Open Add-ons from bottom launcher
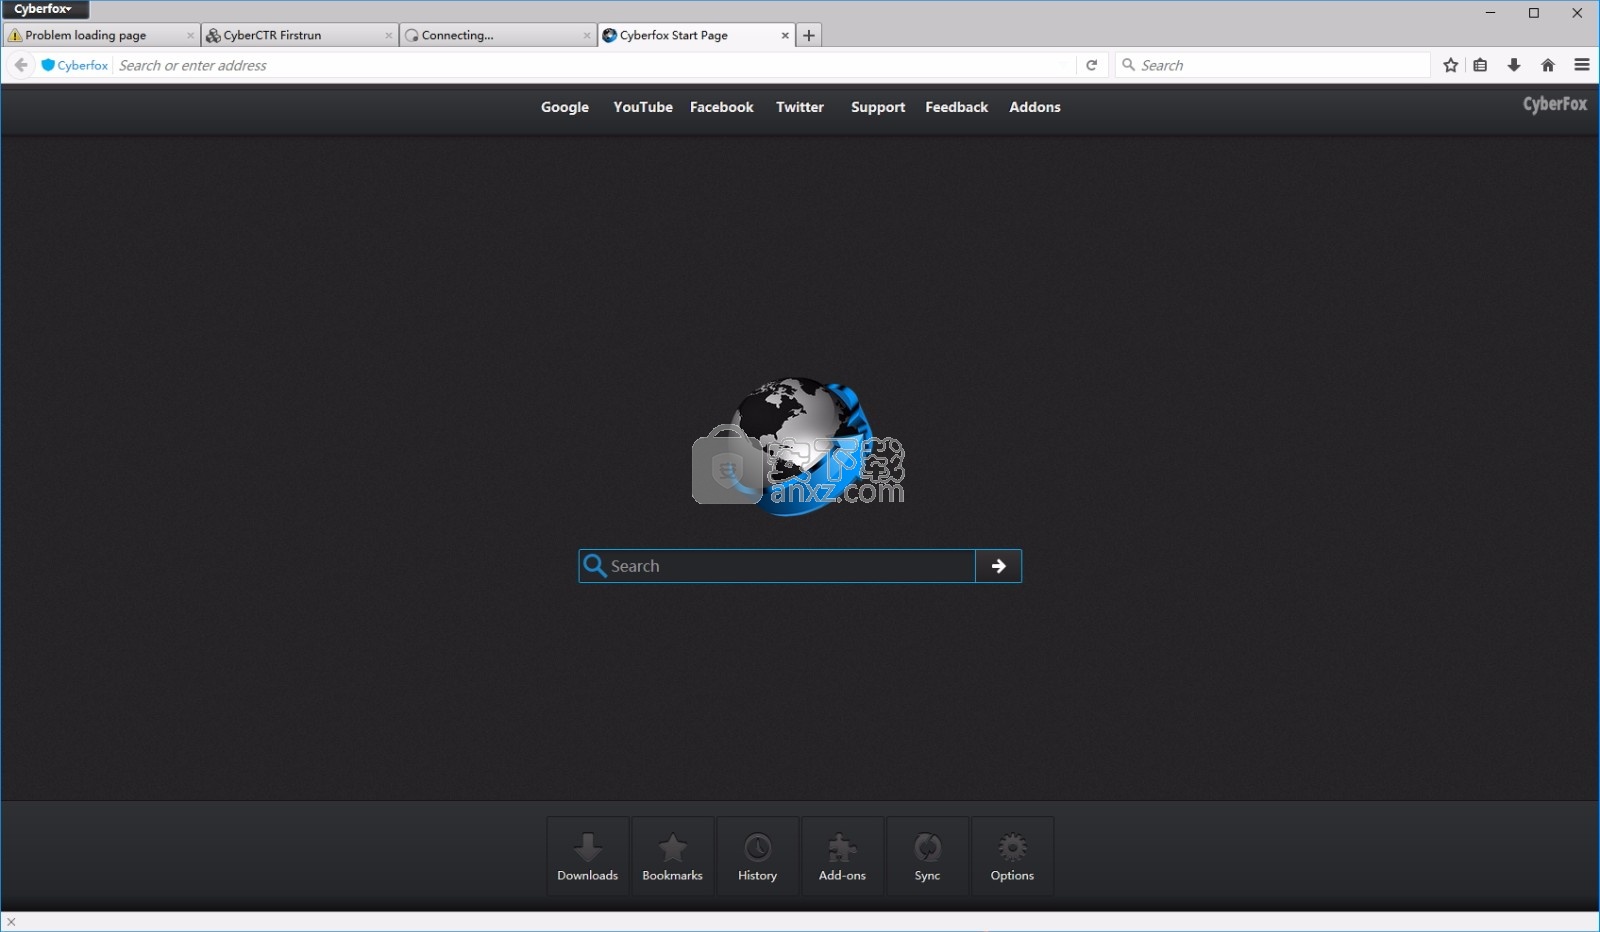 [x=843, y=856]
